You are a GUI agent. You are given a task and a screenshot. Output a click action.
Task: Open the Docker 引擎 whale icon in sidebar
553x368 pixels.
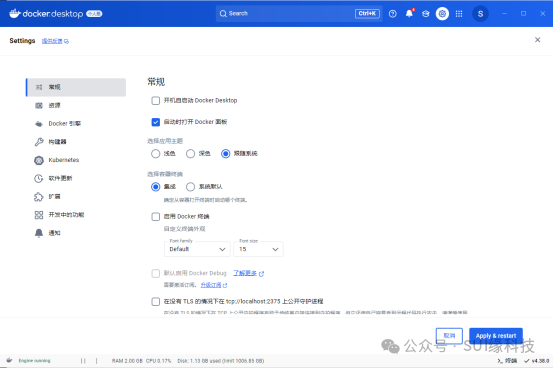[39, 123]
